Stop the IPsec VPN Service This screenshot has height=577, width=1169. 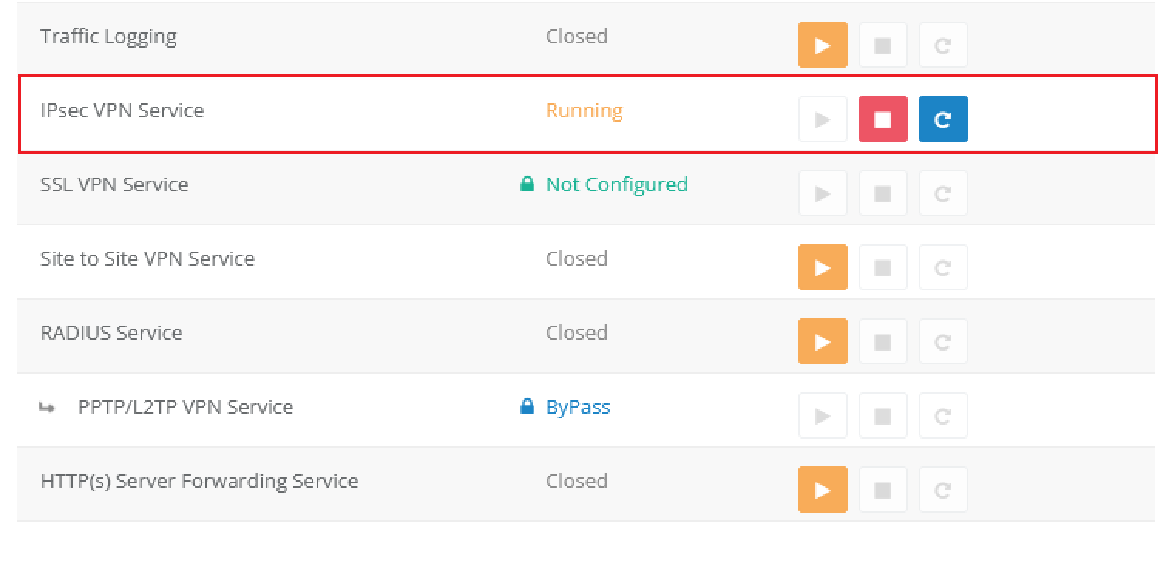(x=882, y=120)
